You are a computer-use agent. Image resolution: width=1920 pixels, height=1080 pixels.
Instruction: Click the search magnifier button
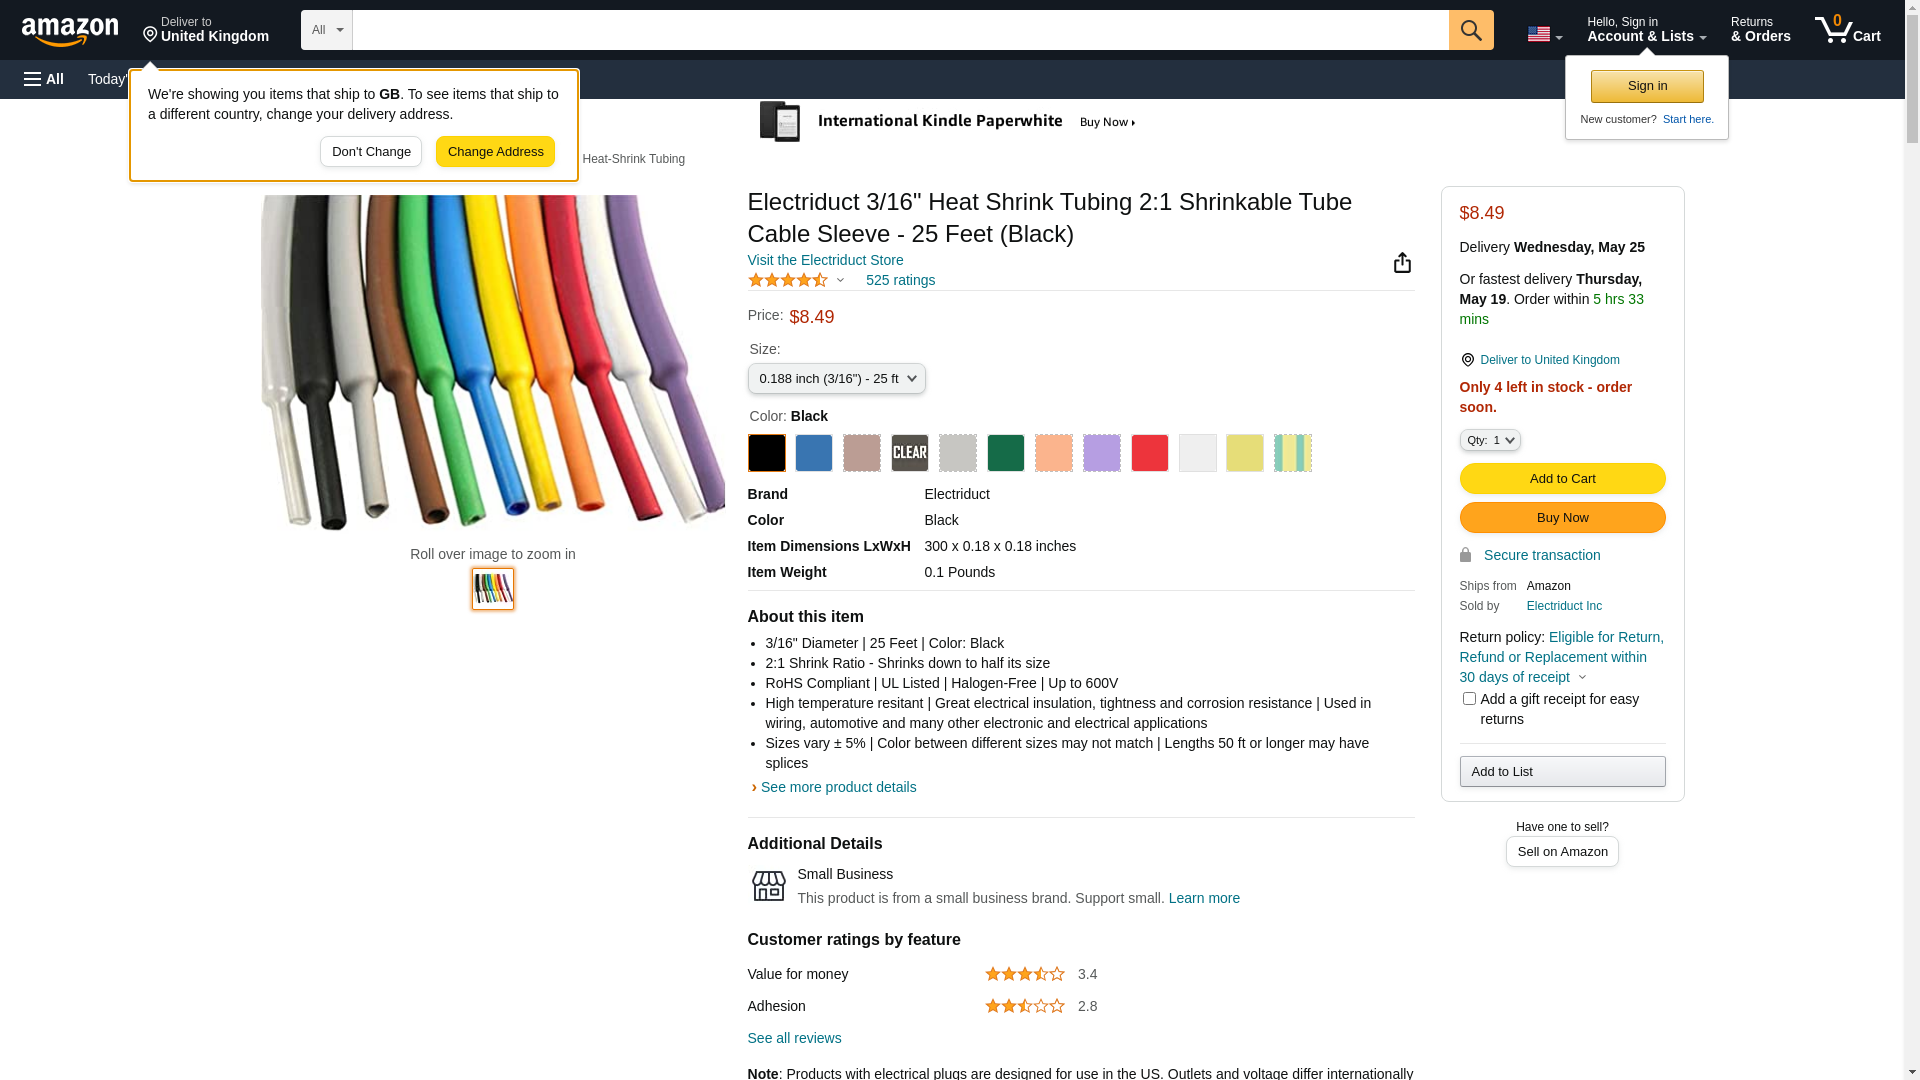[1470, 30]
